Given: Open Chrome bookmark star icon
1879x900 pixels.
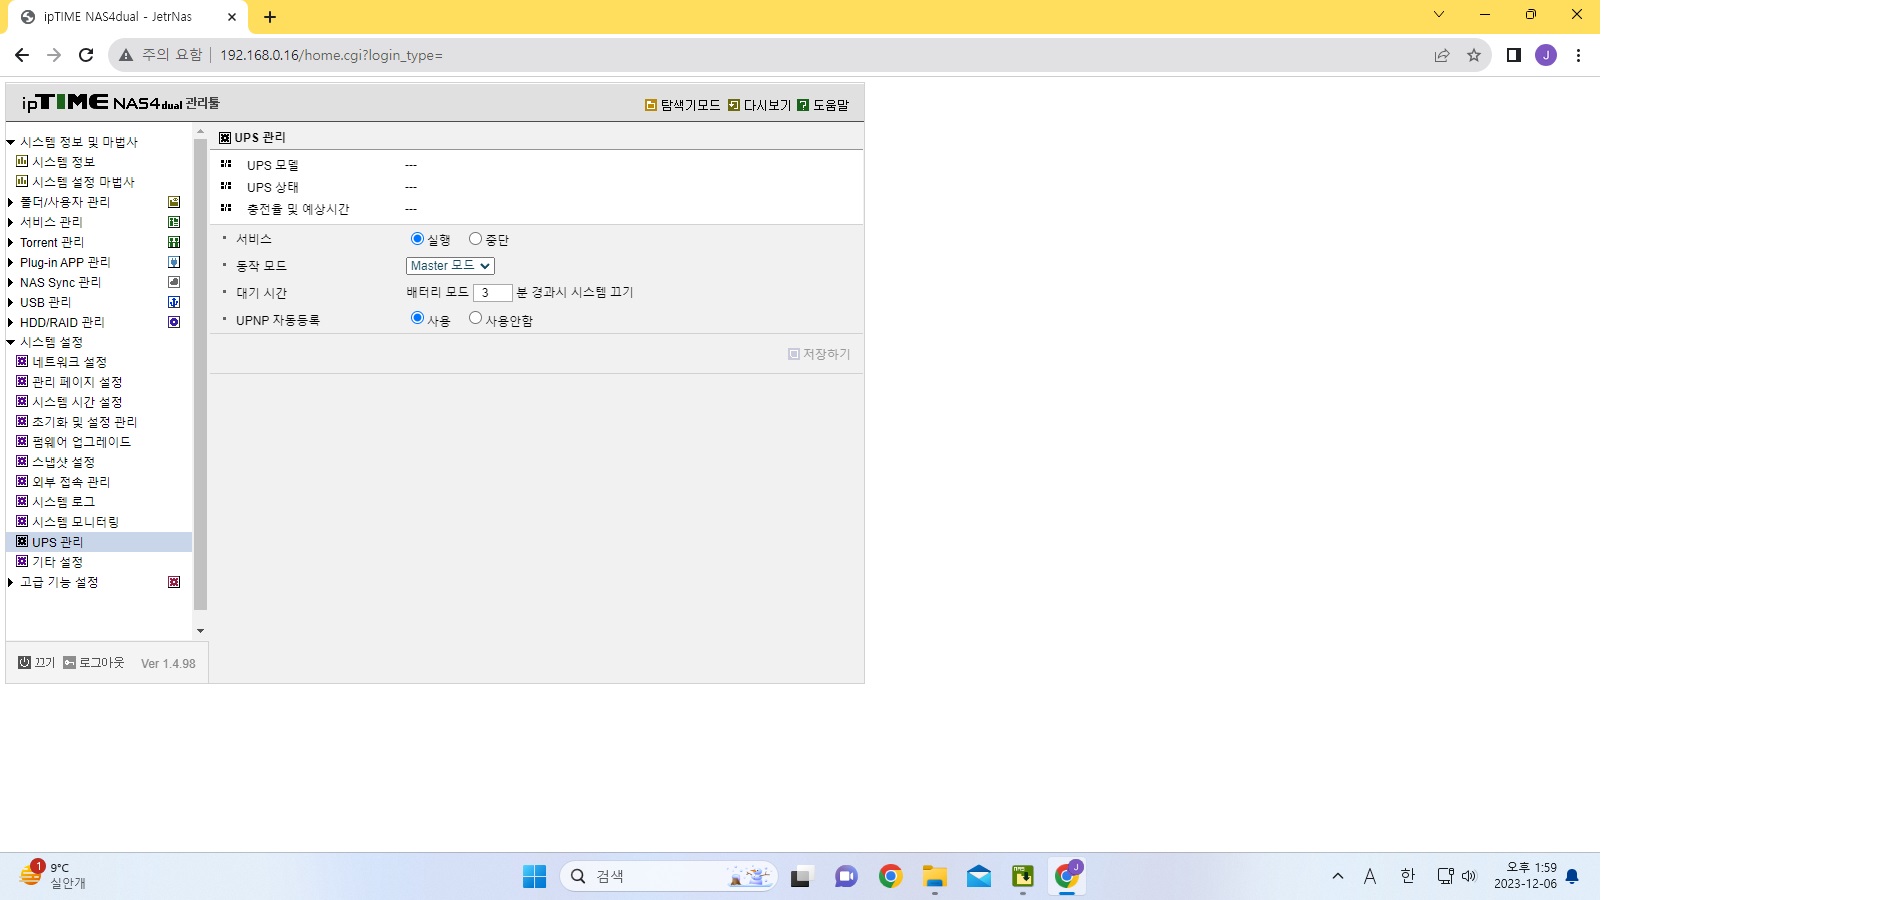Looking at the screenshot, I should tap(1474, 55).
